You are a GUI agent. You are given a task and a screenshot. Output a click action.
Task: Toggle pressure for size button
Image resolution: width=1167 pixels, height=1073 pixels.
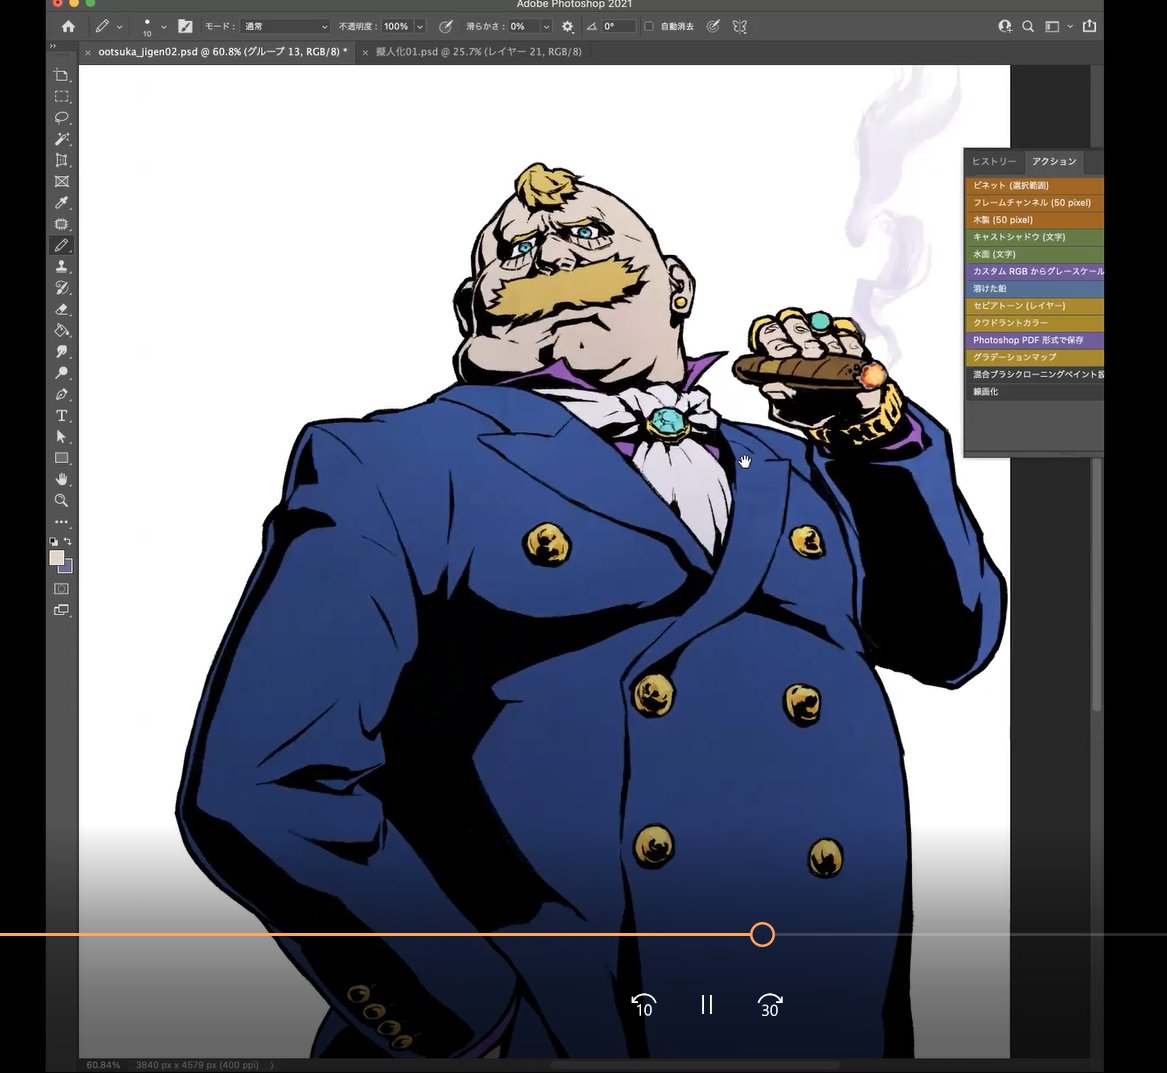click(713, 26)
